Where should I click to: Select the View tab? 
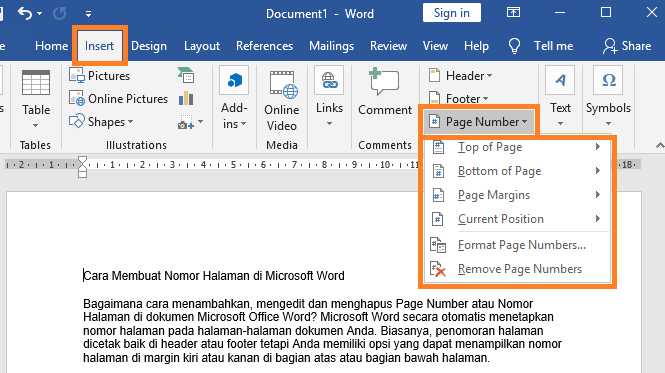tap(435, 46)
